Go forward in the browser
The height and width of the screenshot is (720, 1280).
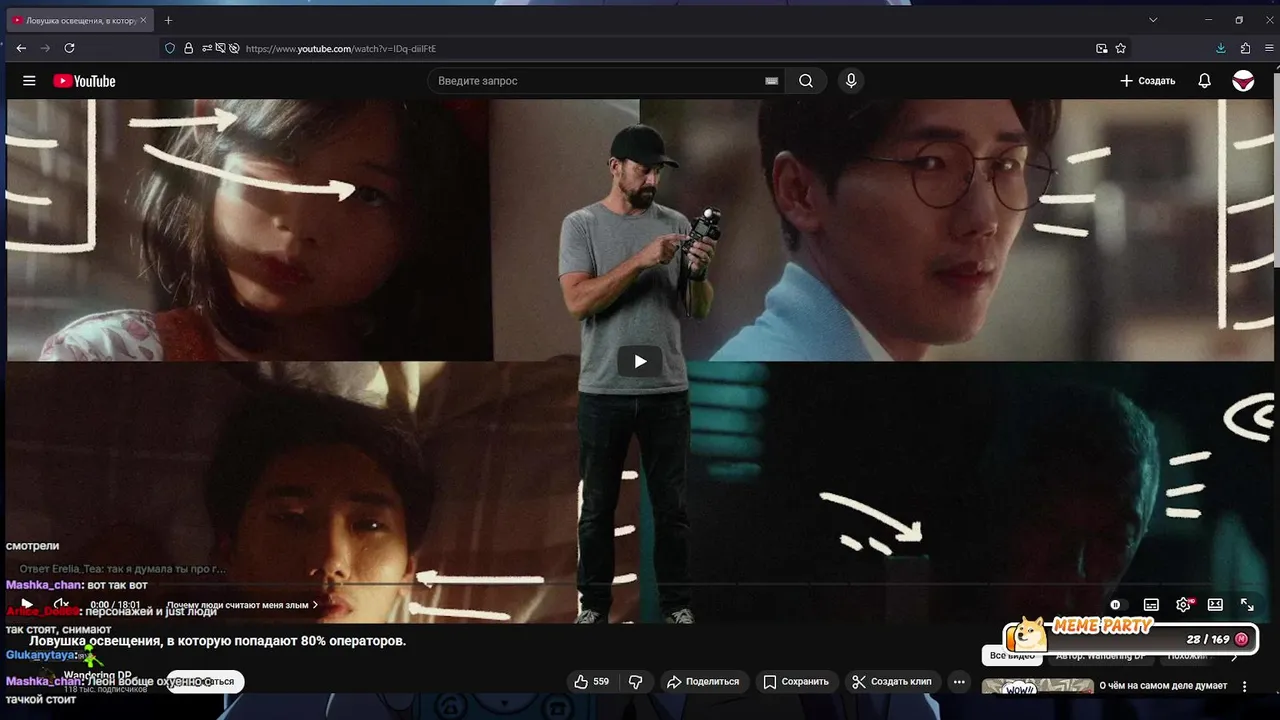(x=45, y=48)
